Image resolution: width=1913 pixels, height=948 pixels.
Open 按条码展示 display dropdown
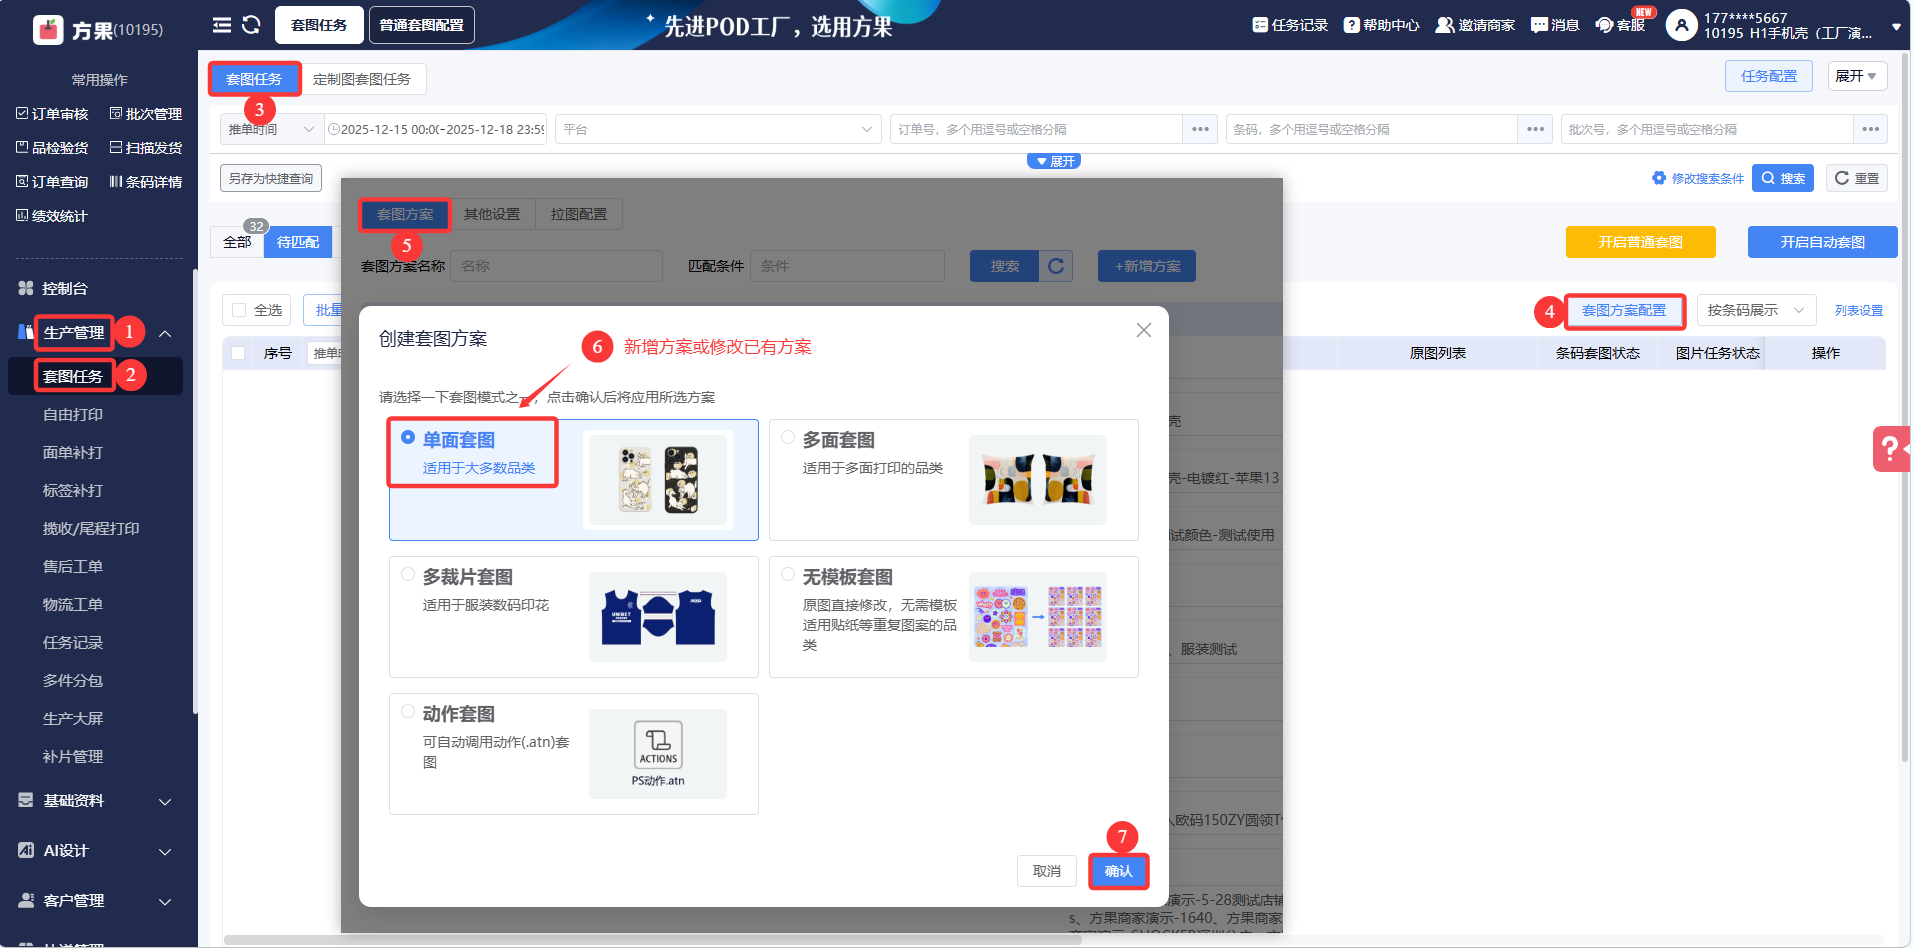pyautogui.click(x=1756, y=310)
